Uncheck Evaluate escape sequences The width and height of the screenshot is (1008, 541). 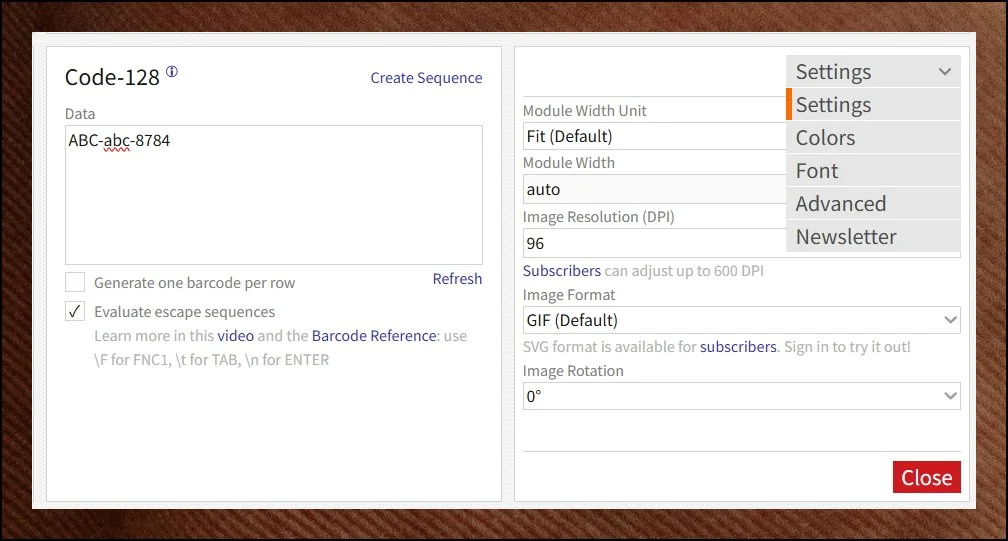[75, 312]
